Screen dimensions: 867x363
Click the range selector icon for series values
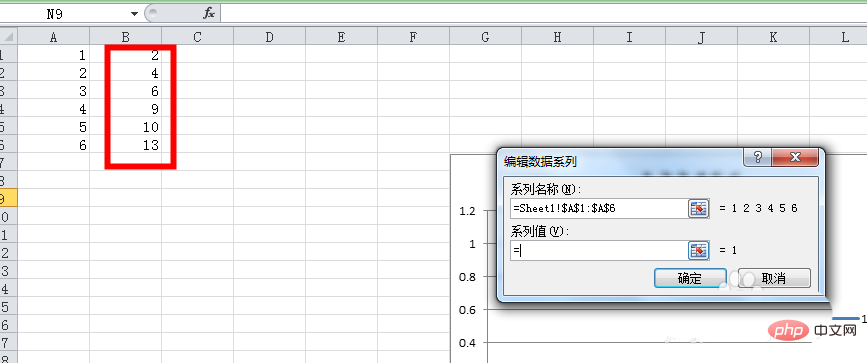click(x=698, y=251)
